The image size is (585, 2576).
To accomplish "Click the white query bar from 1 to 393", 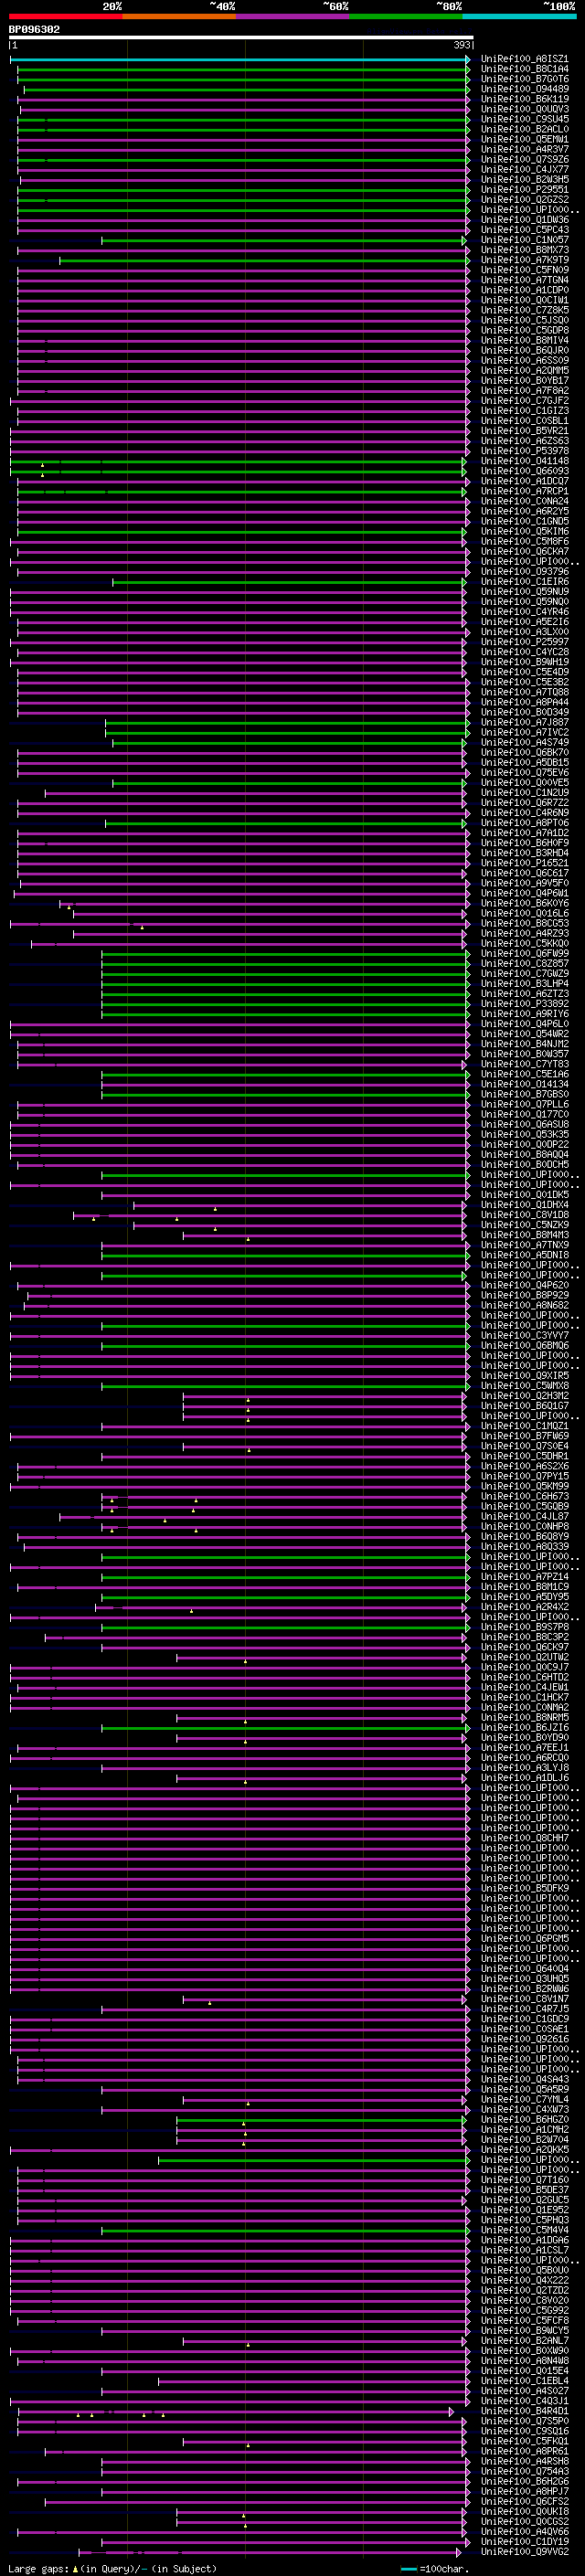I will coord(241,38).
